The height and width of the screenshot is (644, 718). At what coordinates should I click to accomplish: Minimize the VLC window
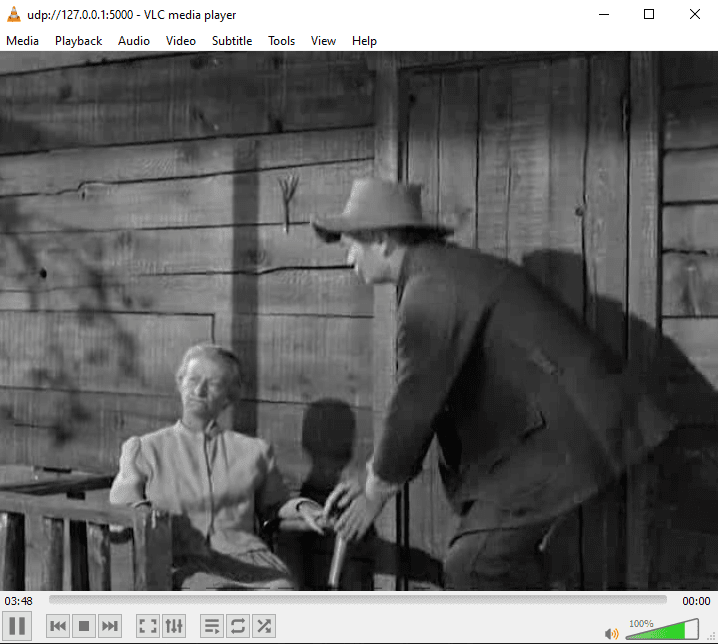click(604, 15)
